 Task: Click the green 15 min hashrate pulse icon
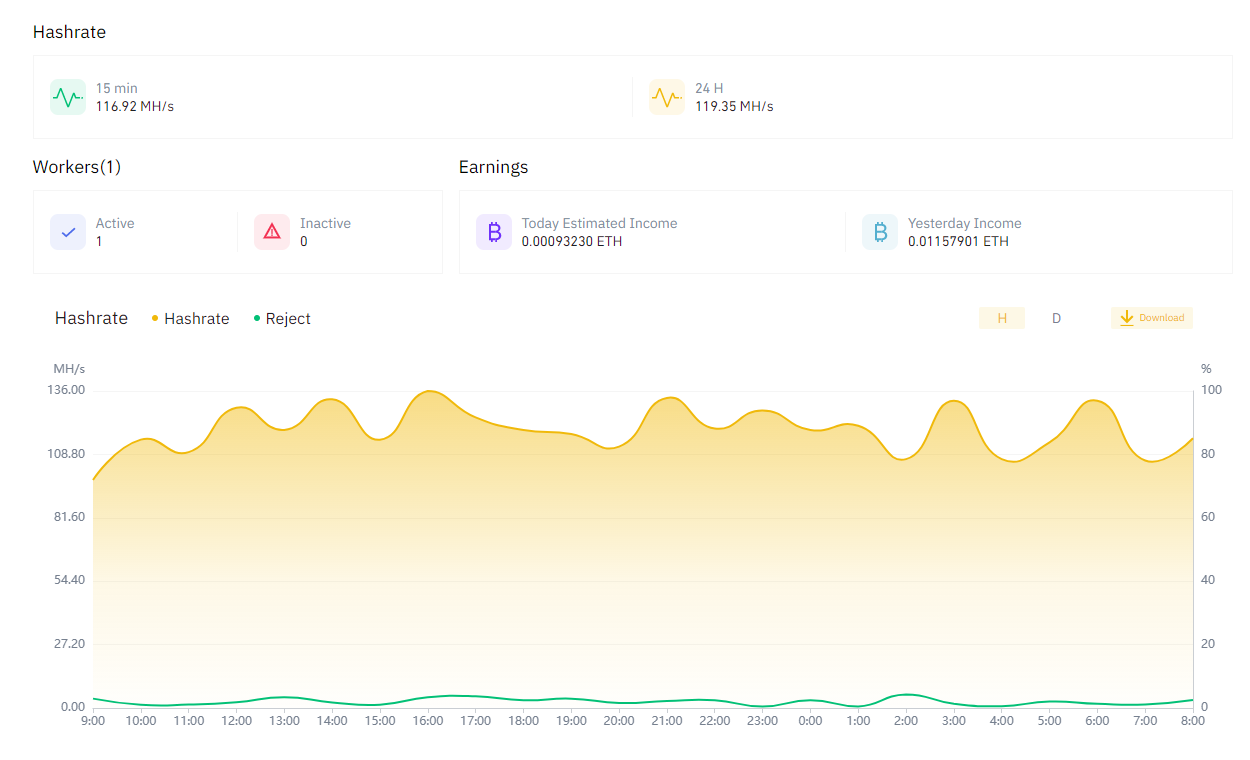point(68,97)
